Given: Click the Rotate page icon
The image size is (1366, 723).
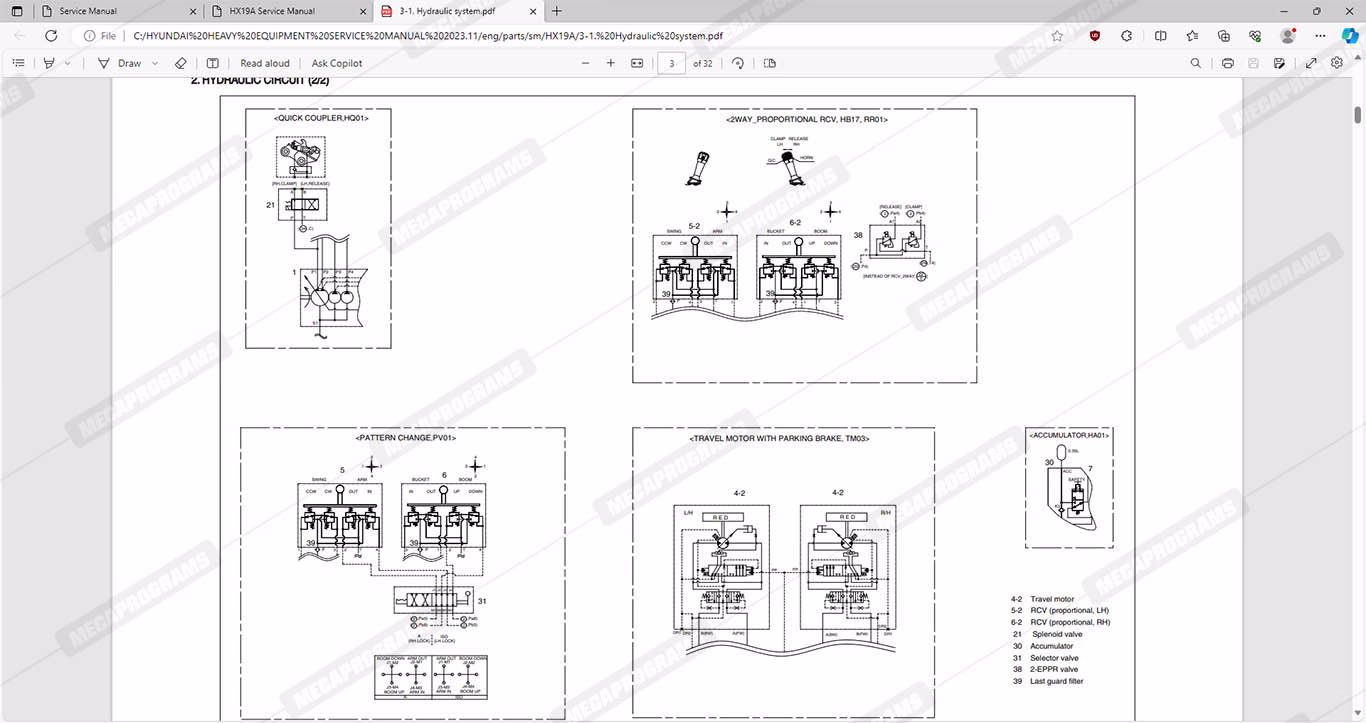Looking at the screenshot, I should 738,63.
